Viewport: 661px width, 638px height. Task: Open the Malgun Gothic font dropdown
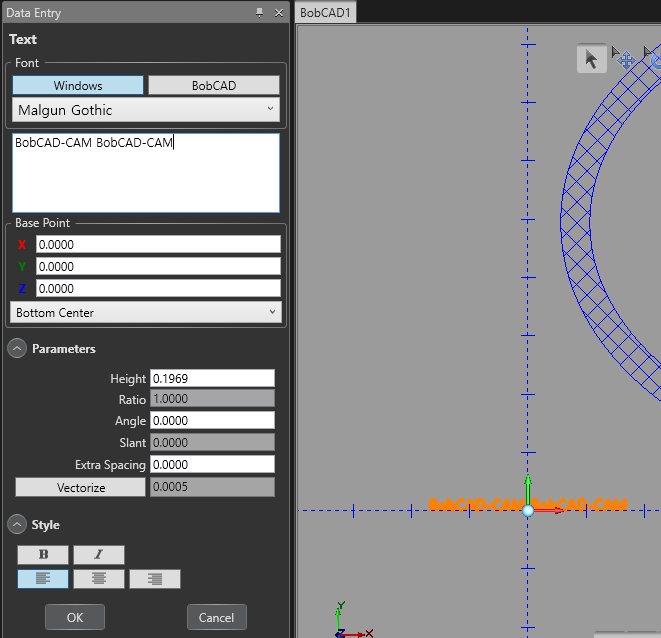pos(146,110)
